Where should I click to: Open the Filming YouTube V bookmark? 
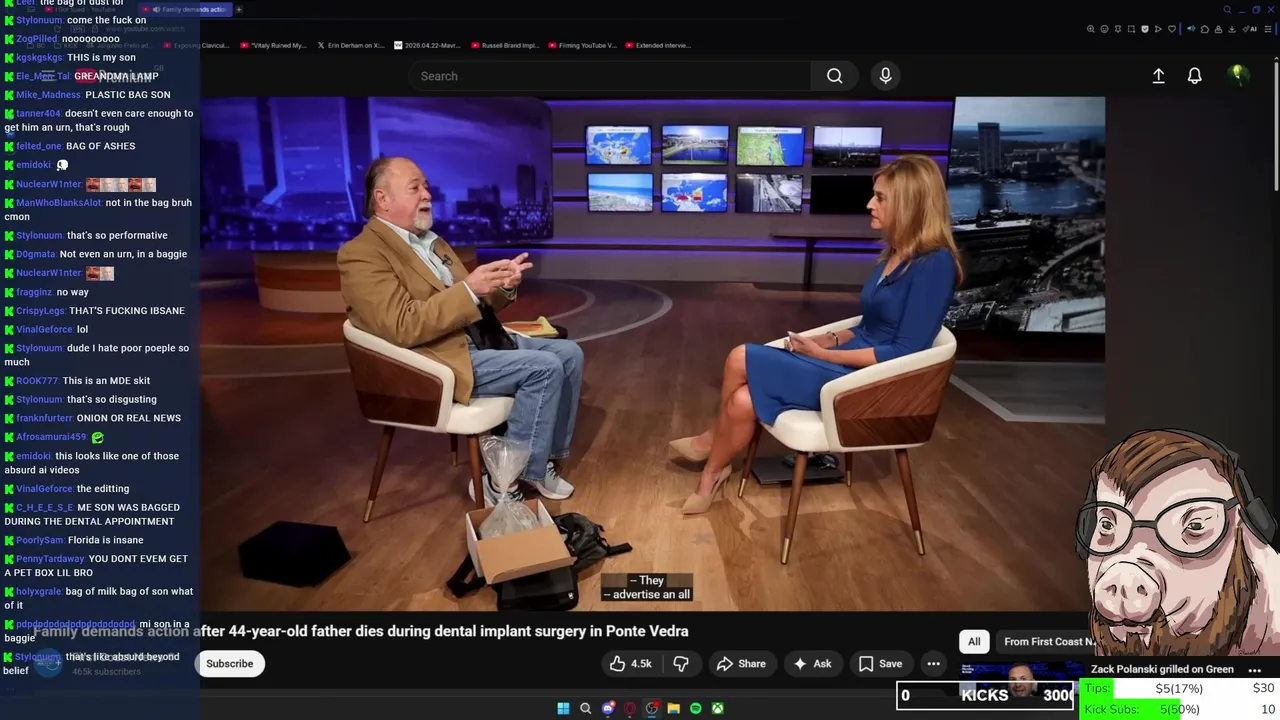click(x=582, y=45)
